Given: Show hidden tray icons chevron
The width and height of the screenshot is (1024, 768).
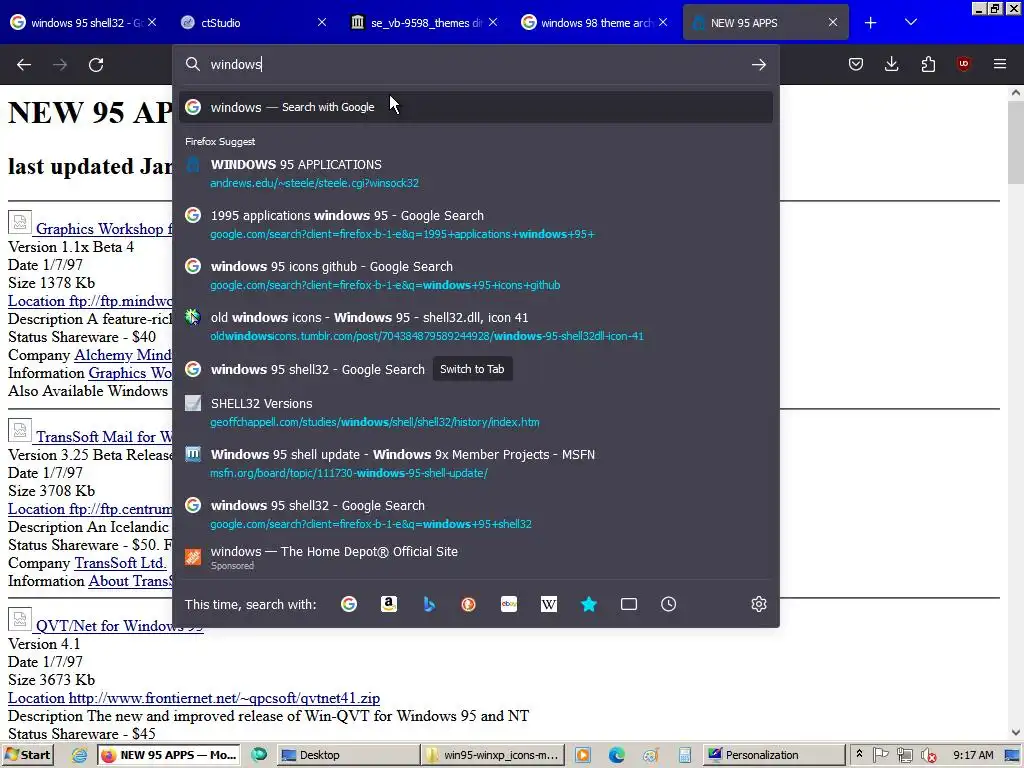Looking at the screenshot, I should pos(859,754).
